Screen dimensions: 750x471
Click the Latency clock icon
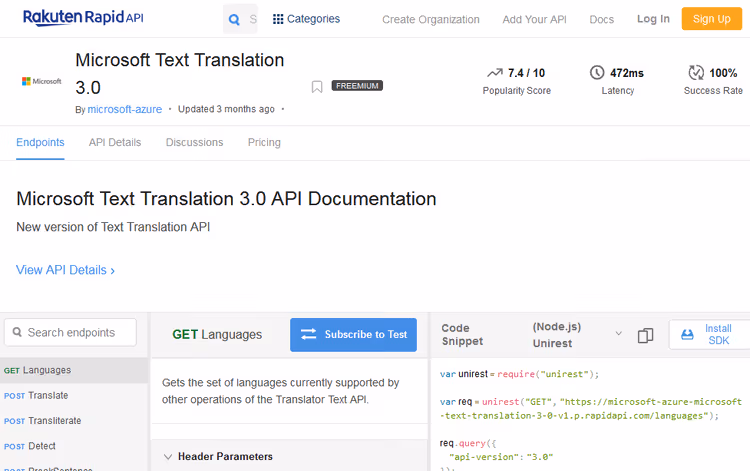[x=597, y=73]
